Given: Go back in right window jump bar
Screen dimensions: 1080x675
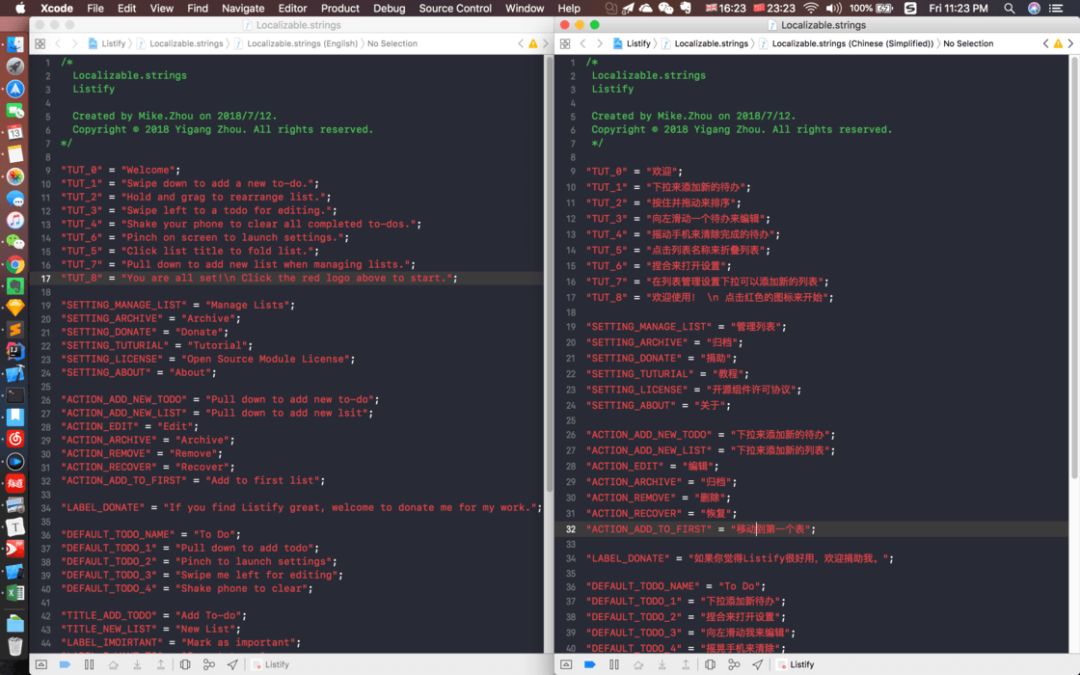Looking at the screenshot, I should tap(583, 43).
